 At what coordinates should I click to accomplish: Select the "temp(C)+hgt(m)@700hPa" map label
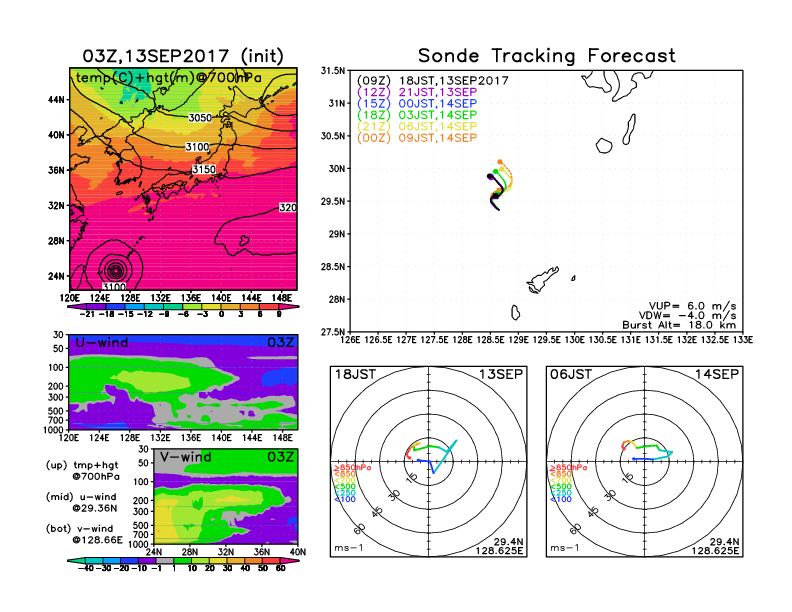[169, 78]
